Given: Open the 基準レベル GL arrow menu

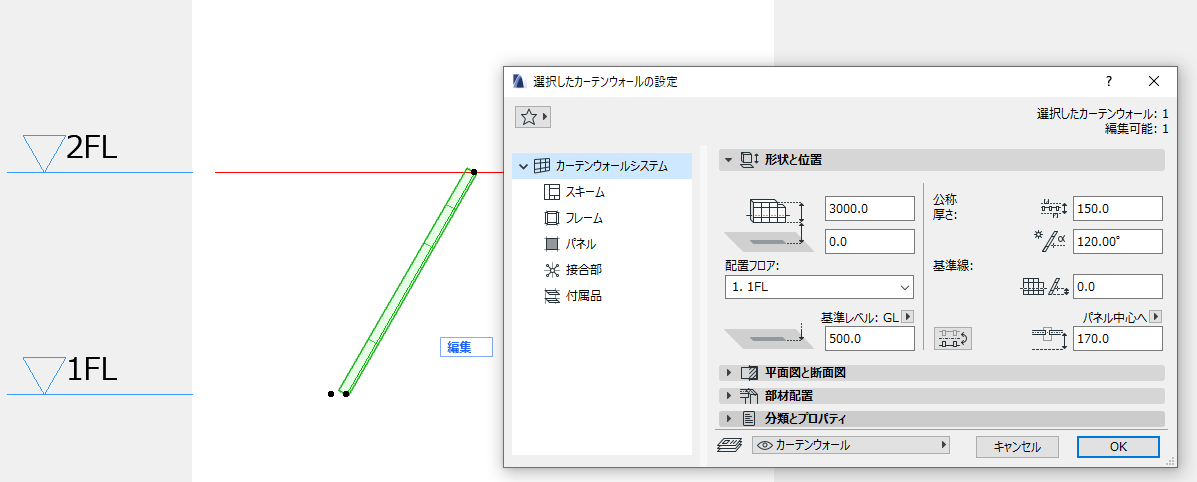Looking at the screenshot, I should [x=908, y=316].
